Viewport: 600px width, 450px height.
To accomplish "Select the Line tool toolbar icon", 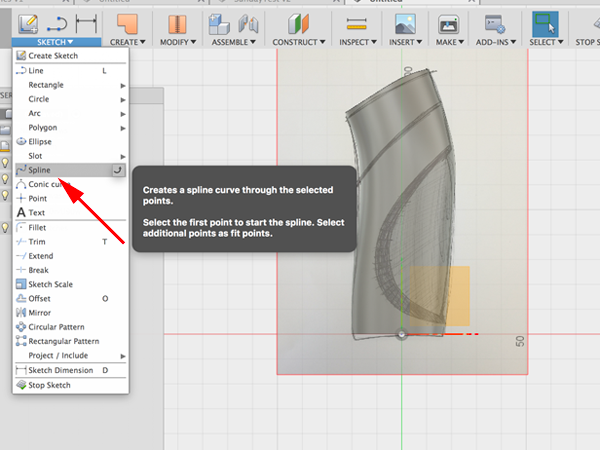I will [x=57, y=24].
